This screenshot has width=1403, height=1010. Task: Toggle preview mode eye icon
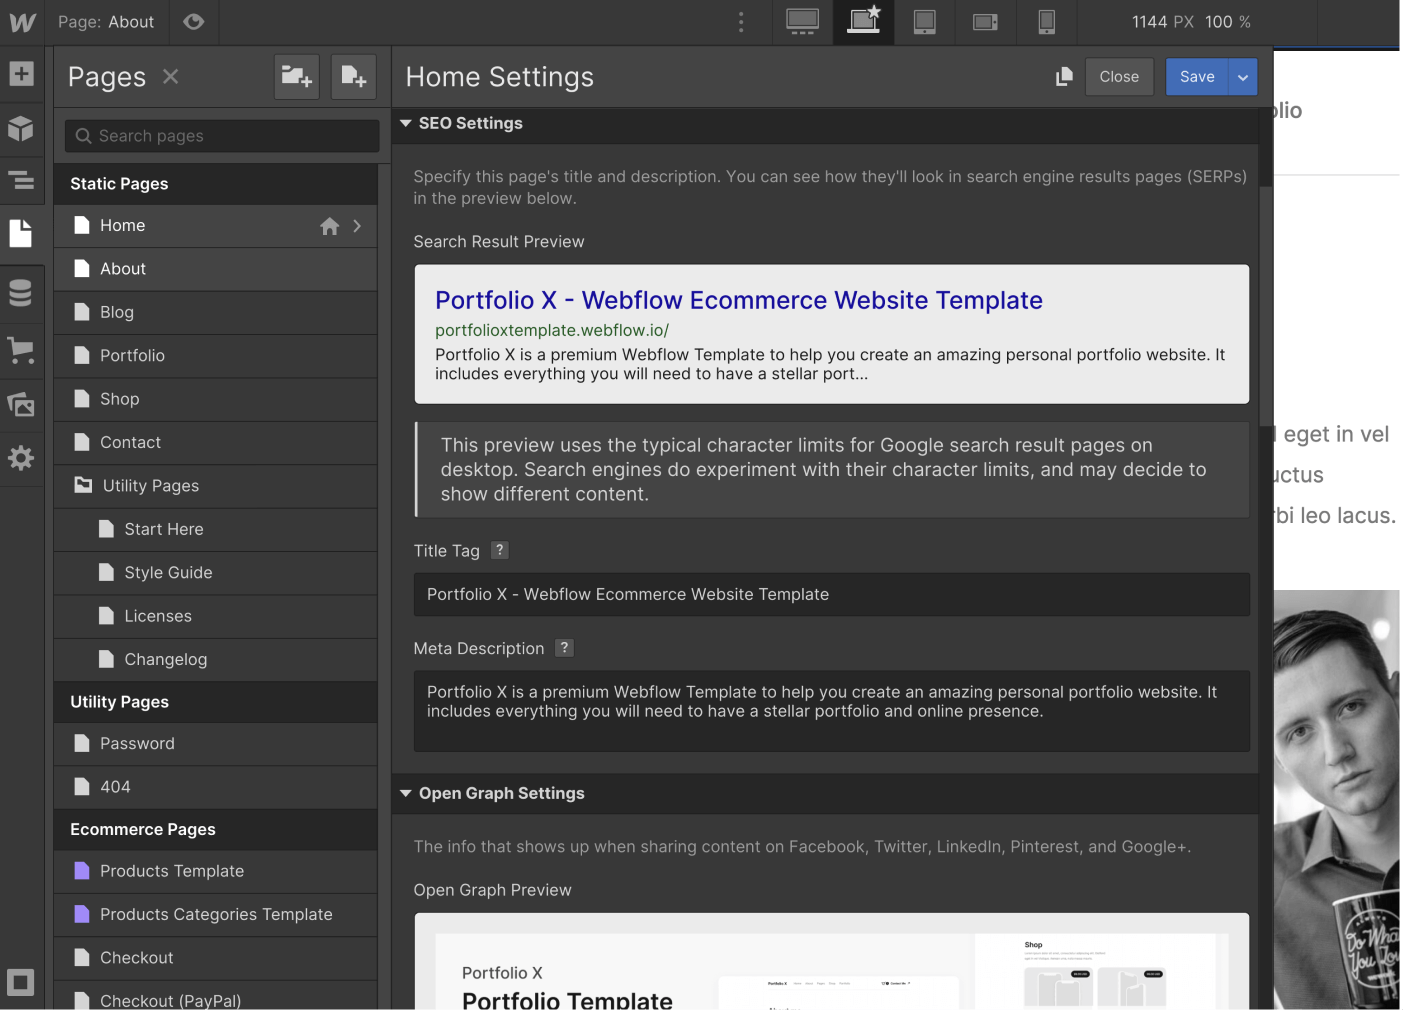[194, 22]
